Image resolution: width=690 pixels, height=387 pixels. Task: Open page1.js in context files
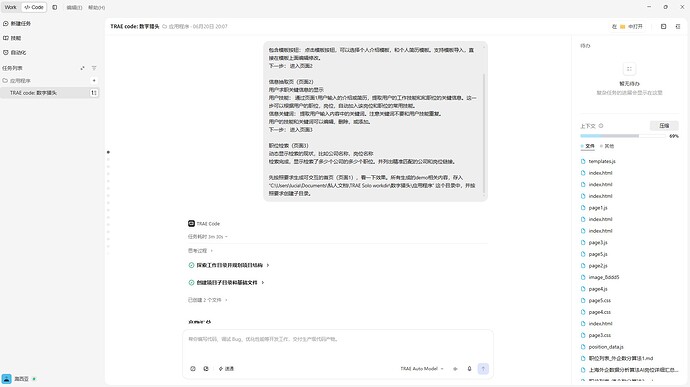pyautogui.click(x=598, y=208)
